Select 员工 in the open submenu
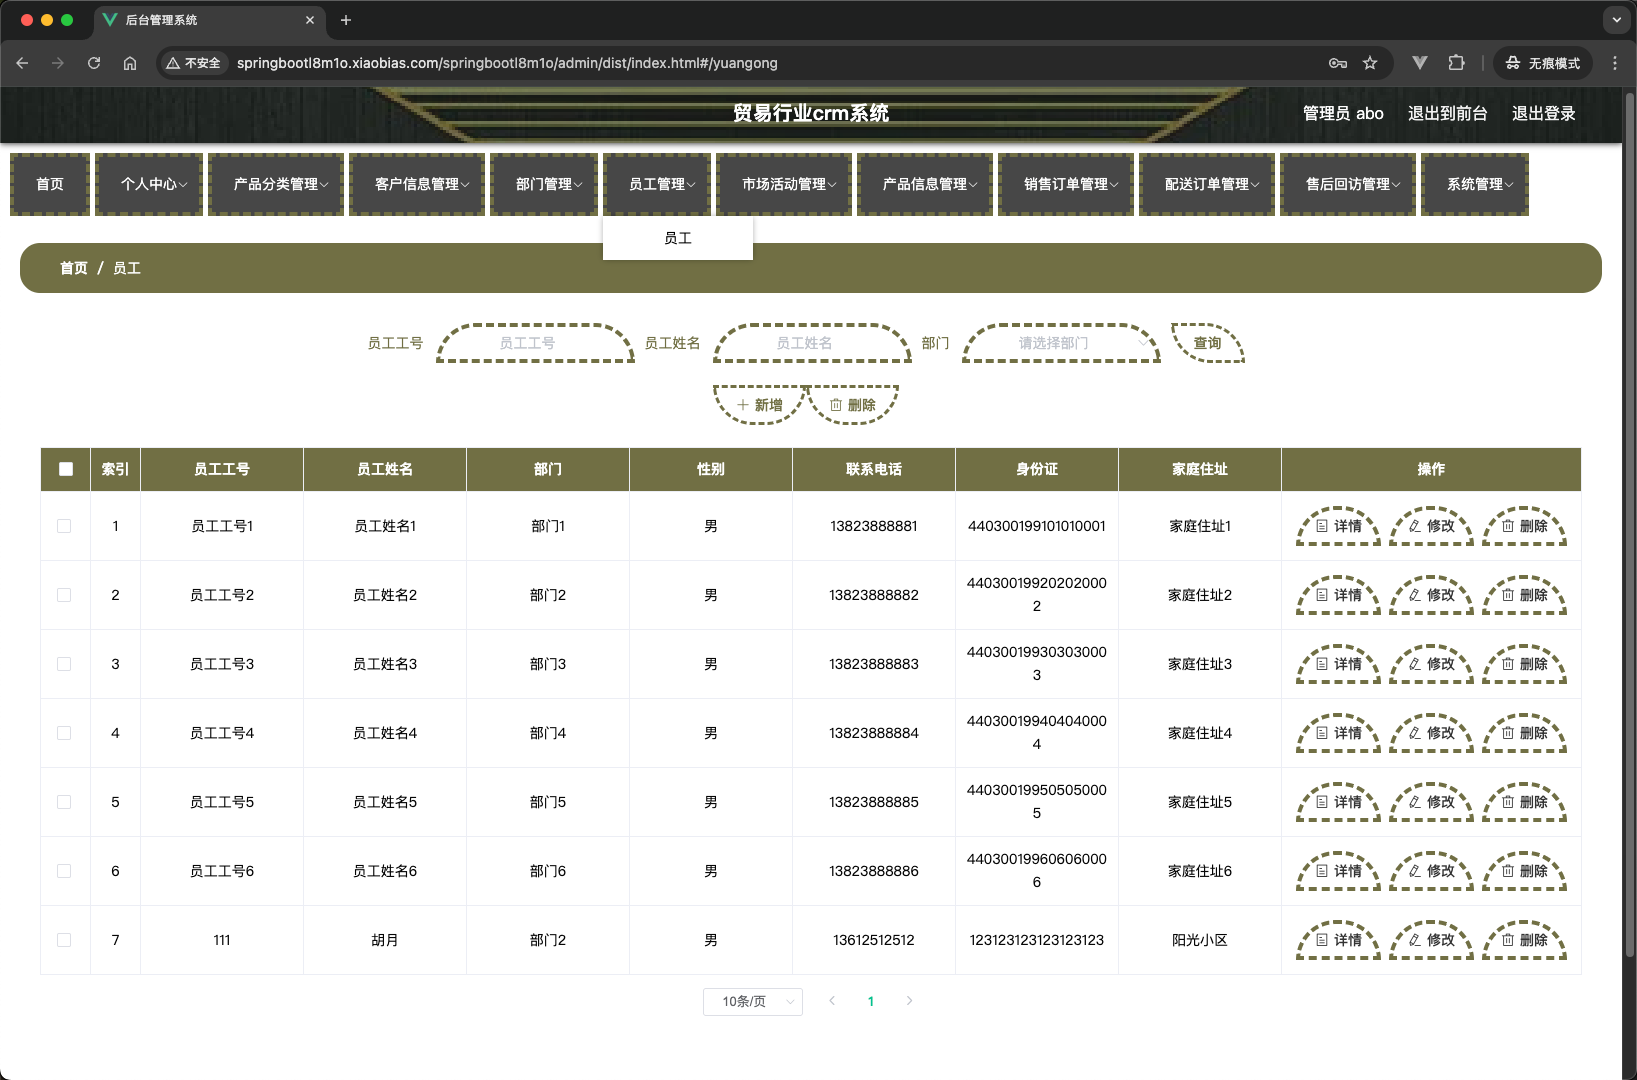This screenshot has width=1637, height=1080. coord(678,238)
